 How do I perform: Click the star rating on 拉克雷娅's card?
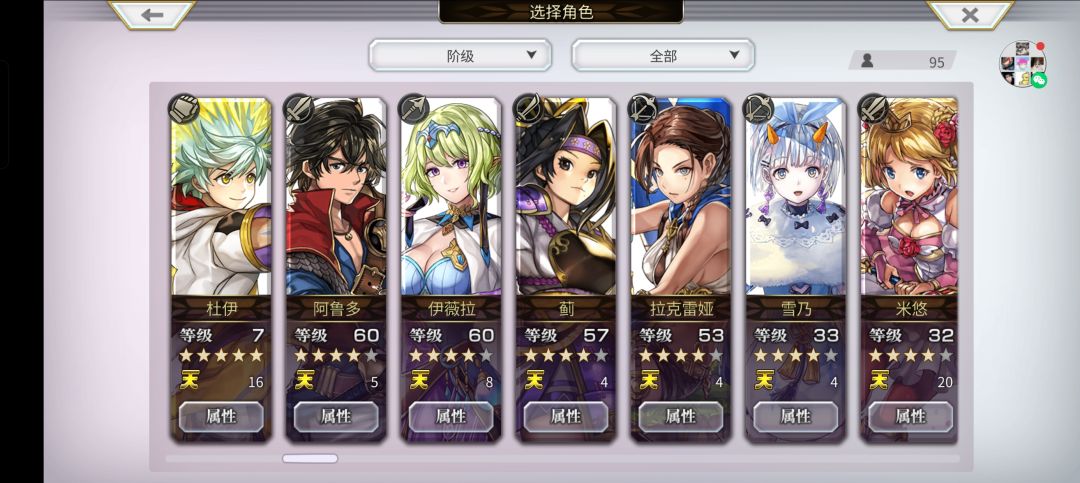coord(681,356)
